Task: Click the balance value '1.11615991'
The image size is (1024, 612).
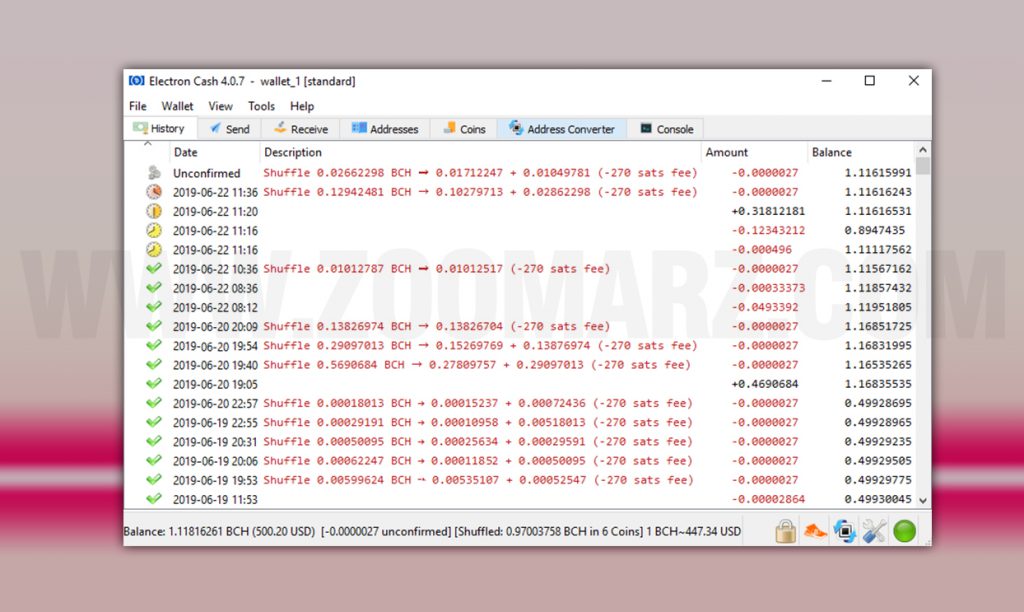Action: (x=878, y=172)
